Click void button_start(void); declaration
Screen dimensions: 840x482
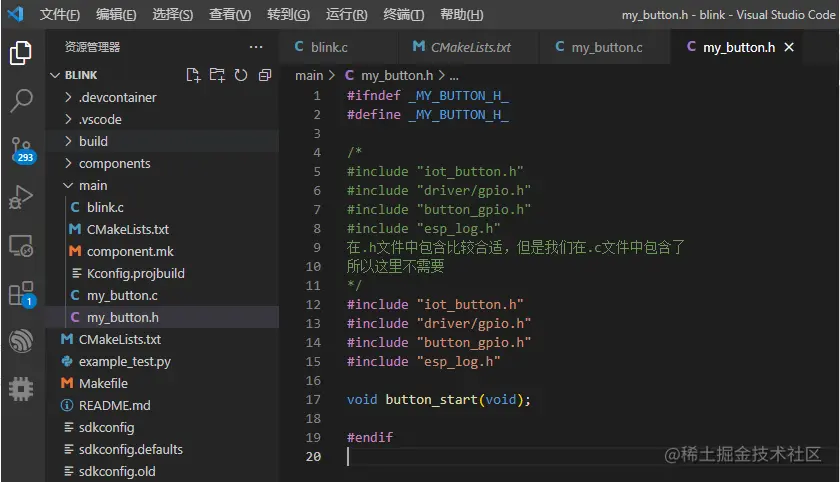click(439, 400)
